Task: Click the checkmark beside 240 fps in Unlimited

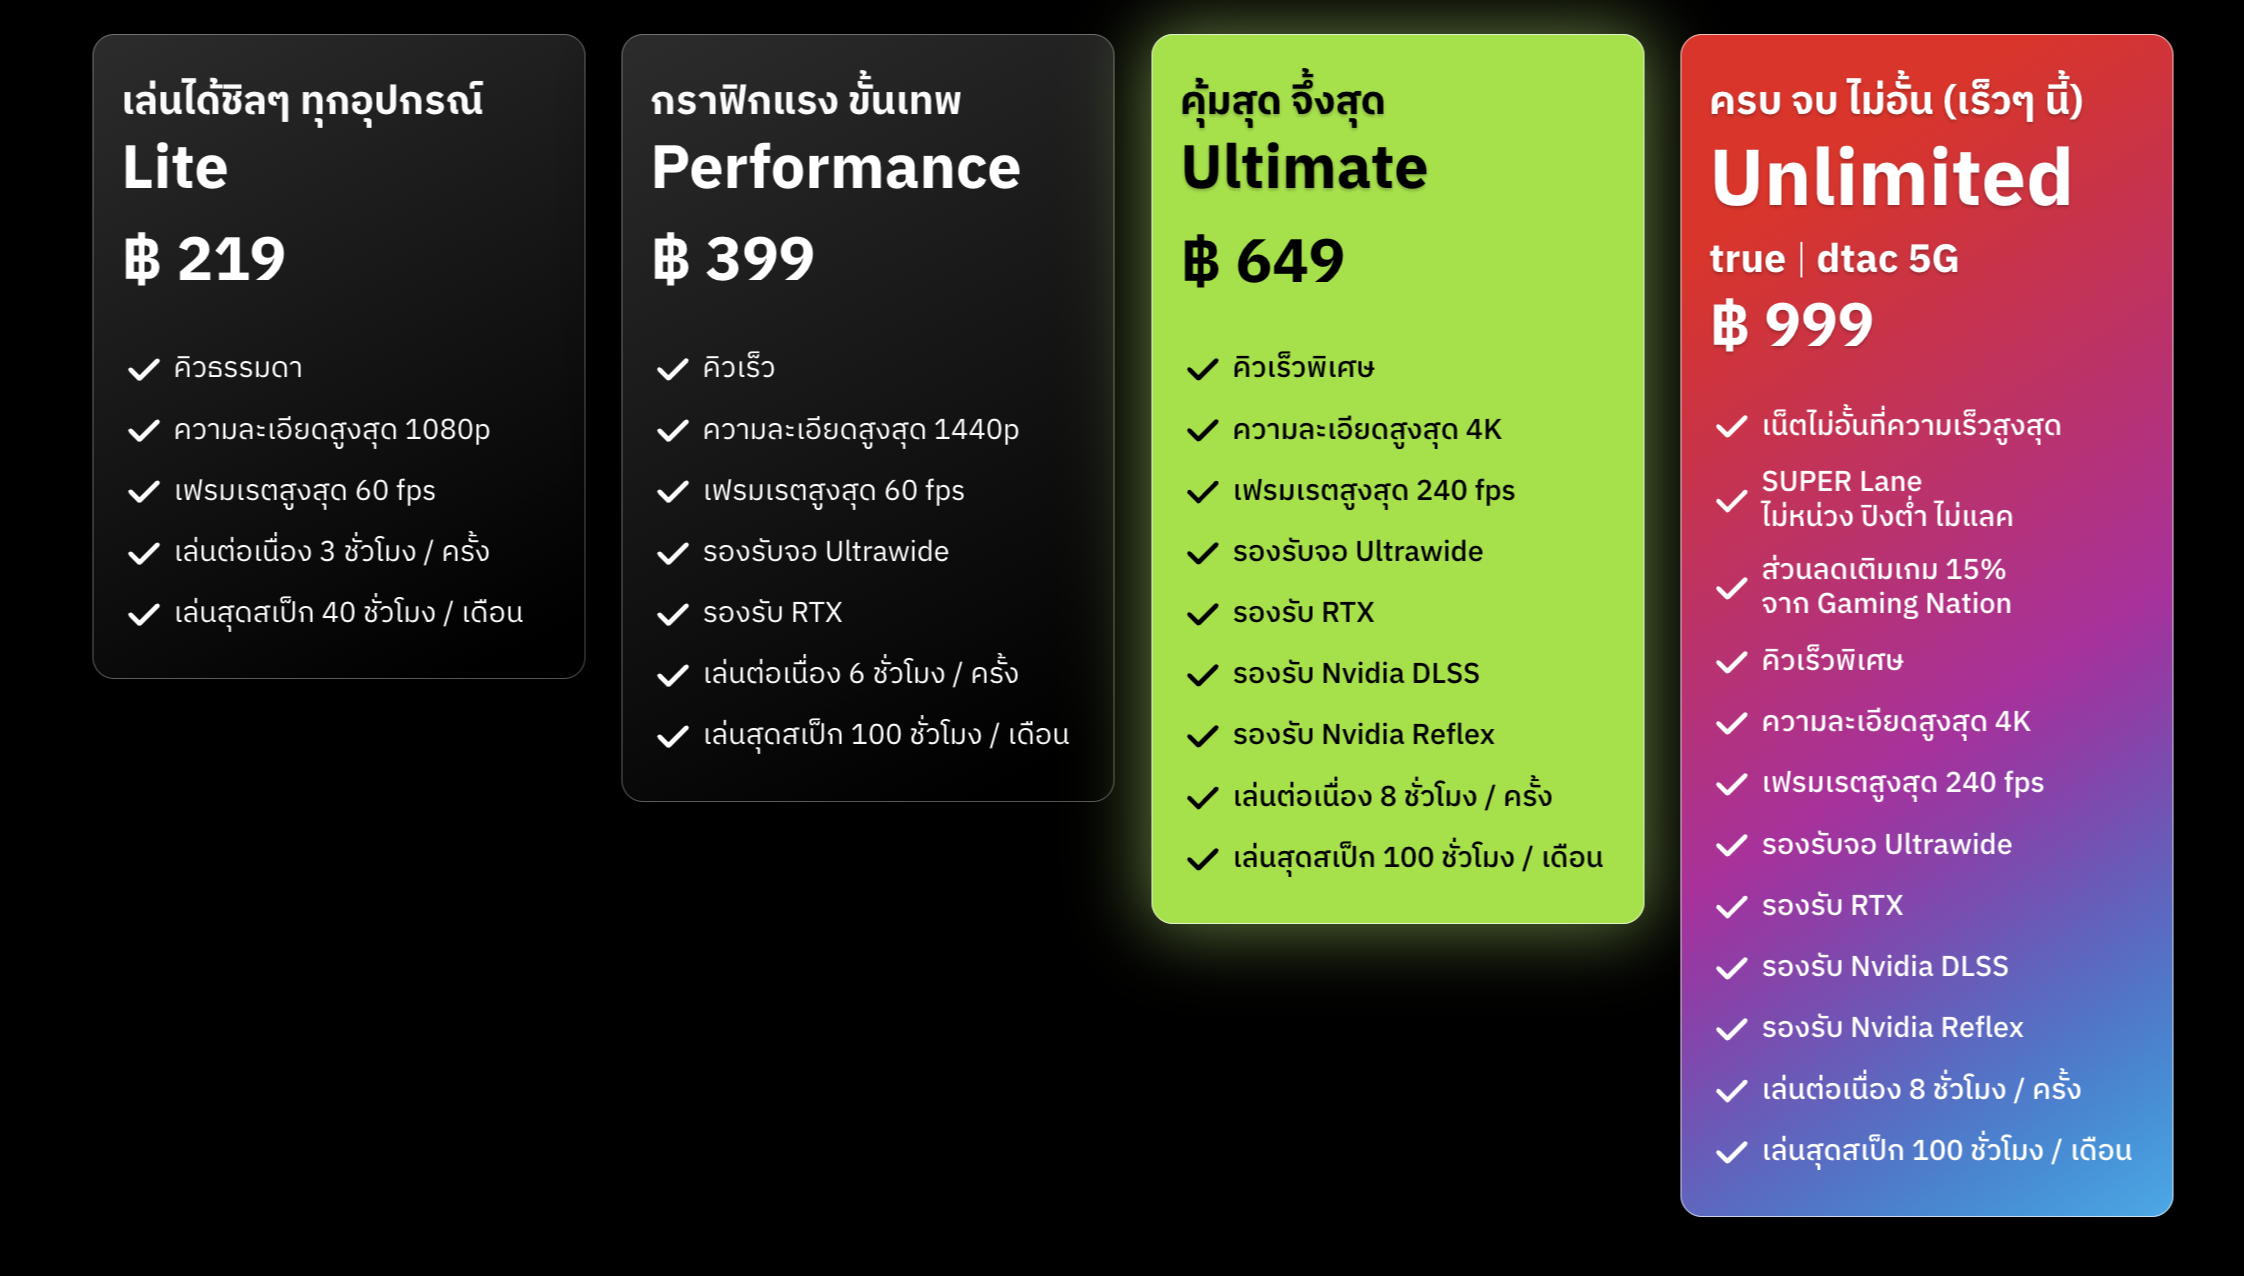Action: point(1731,784)
